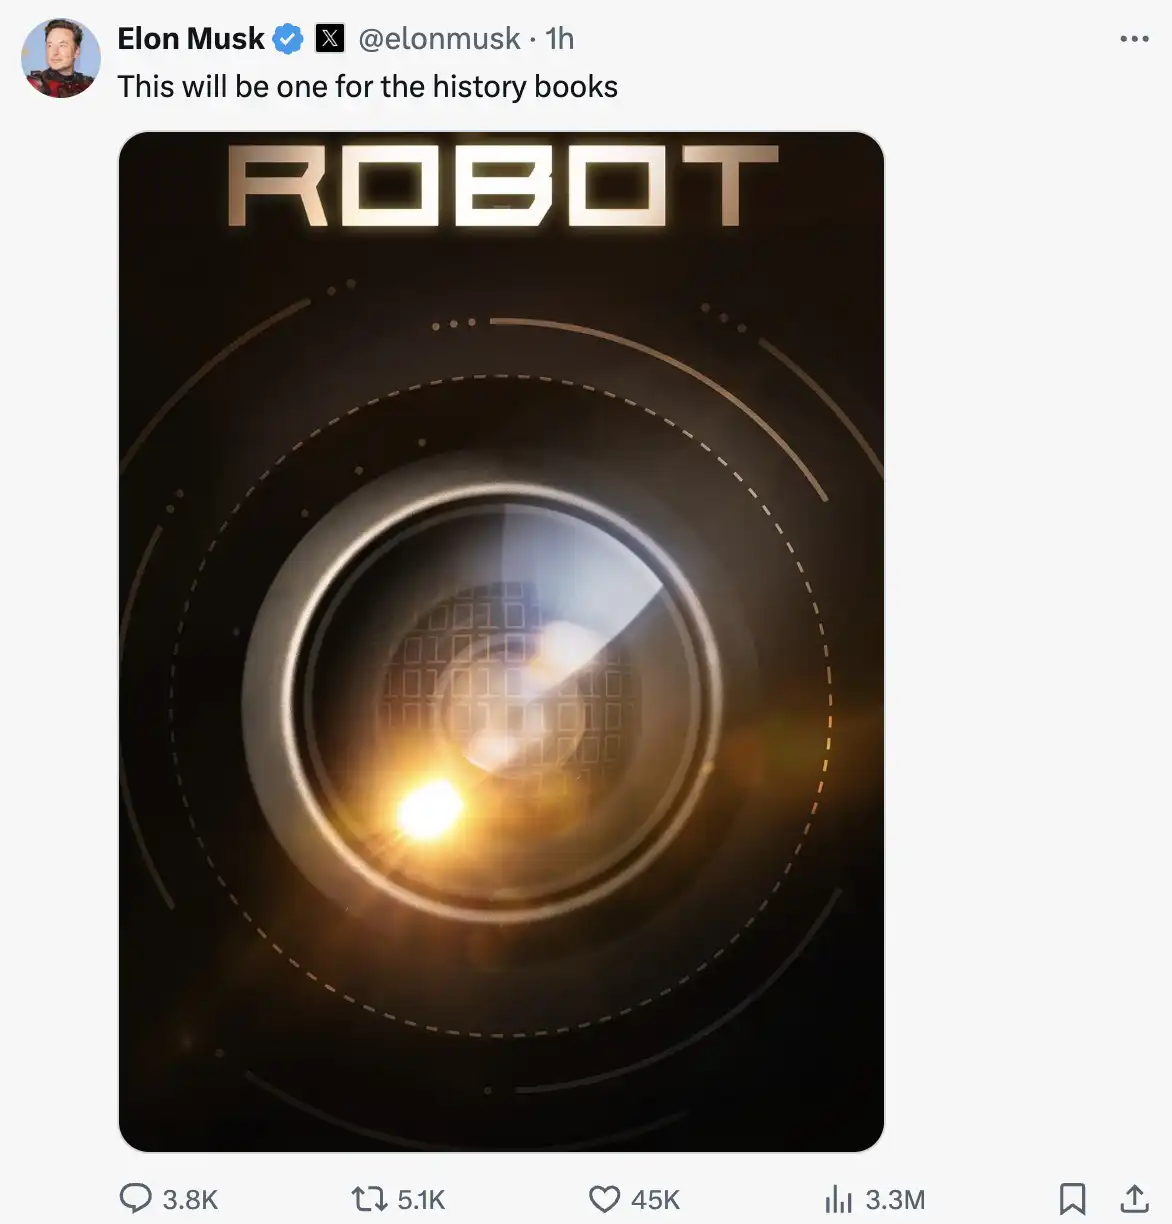Click the ROBOT title on the poster
This screenshot has height=1224, width=1172.
coord(502,185)
